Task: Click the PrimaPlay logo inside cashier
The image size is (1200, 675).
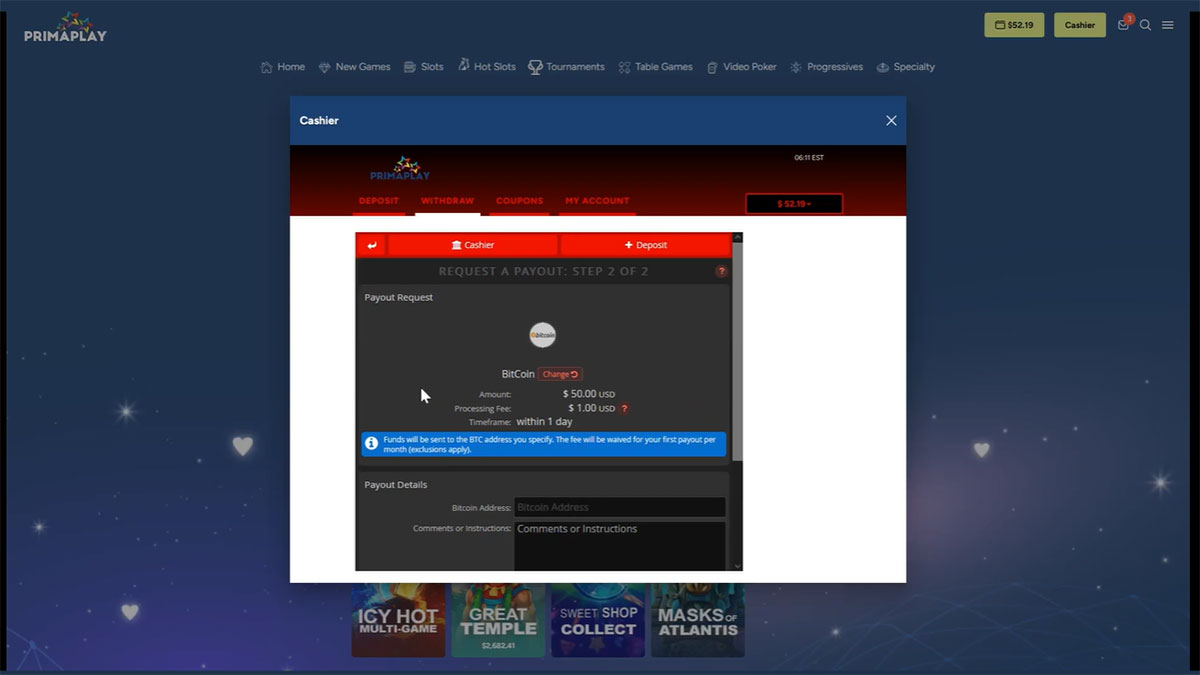Action: click(x=400, y=168)
